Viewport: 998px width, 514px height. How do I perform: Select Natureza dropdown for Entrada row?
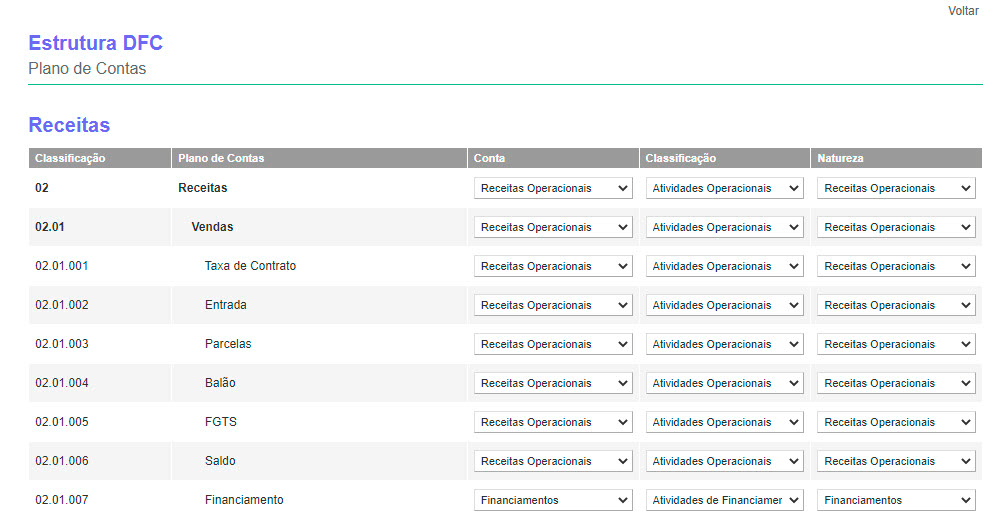tap(896, 305)
